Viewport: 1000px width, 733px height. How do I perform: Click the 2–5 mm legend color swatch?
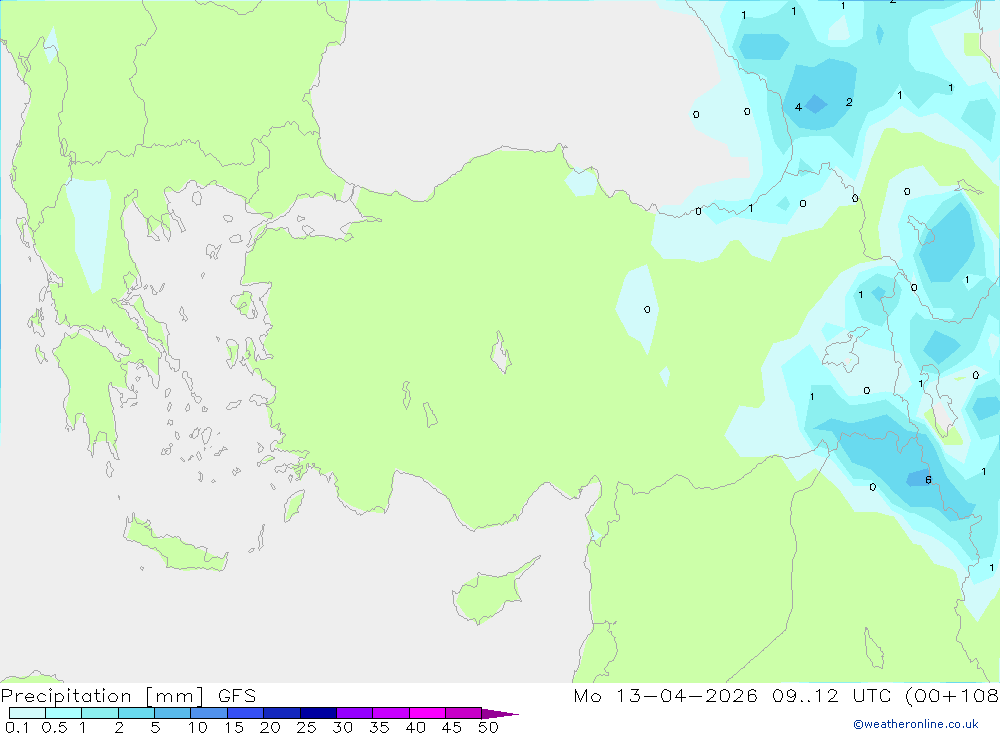coord(136,713)
